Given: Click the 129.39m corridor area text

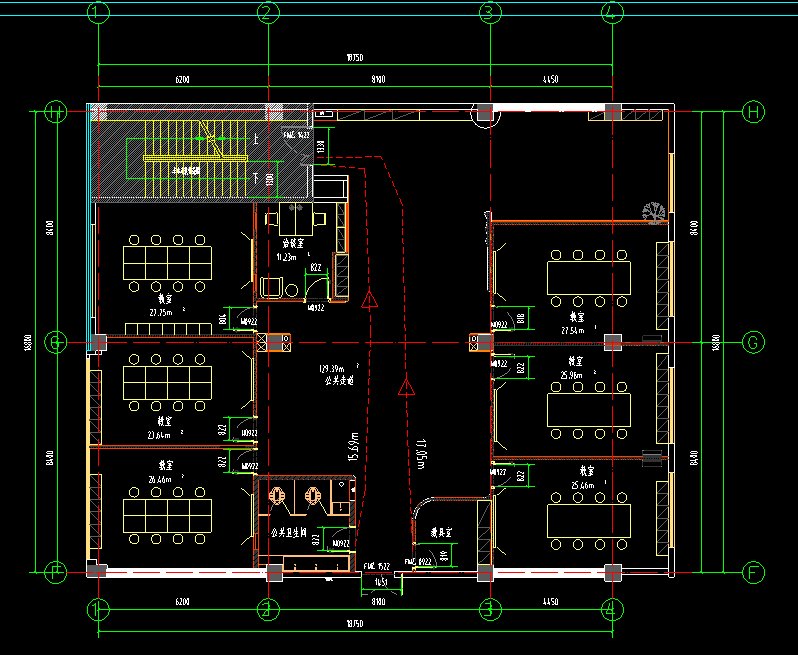Looking at the screenshot, I should 331,369.
